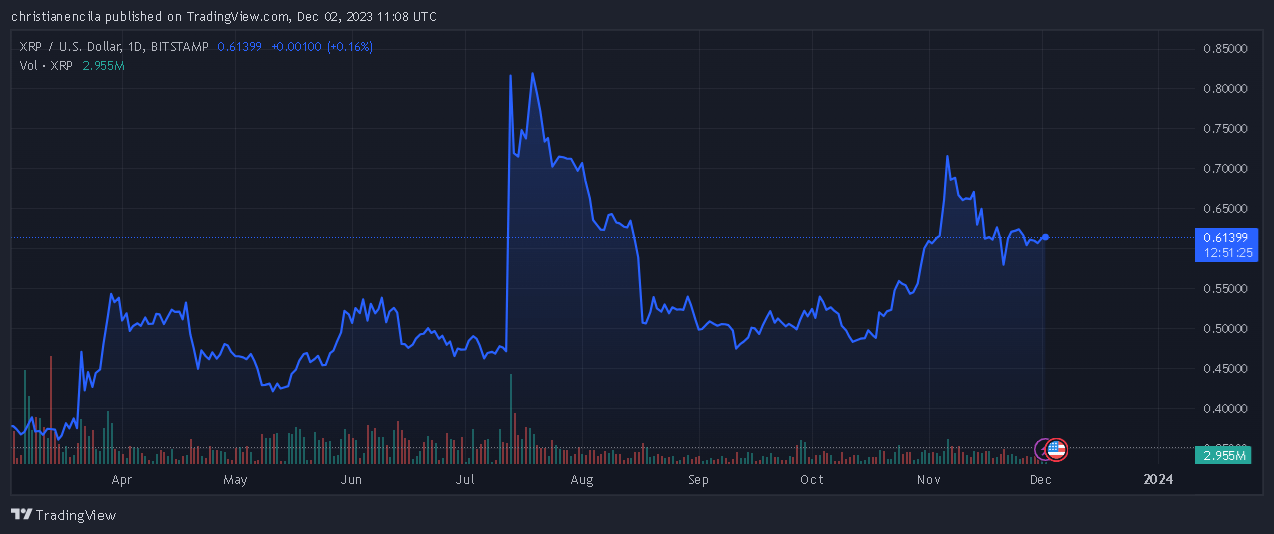Image resolution: width=1274 pixels, height=534 pixels.
Task: Click the current price label 0.61399
Action: click(x=1224, y=237)
